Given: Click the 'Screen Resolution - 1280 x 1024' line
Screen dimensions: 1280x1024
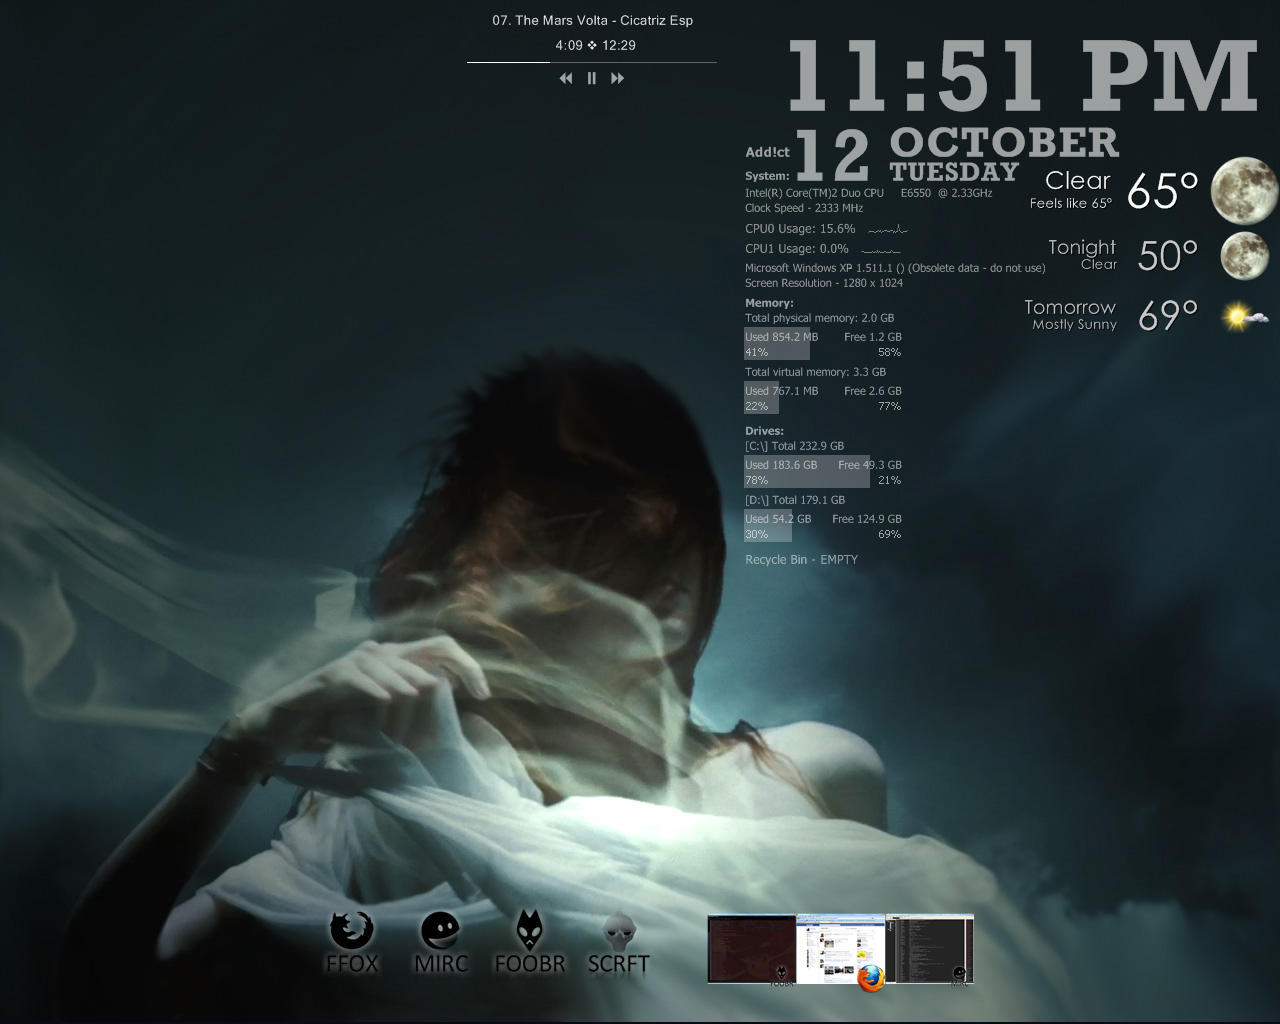Looking at the screenshot, I should click(824, 283).
